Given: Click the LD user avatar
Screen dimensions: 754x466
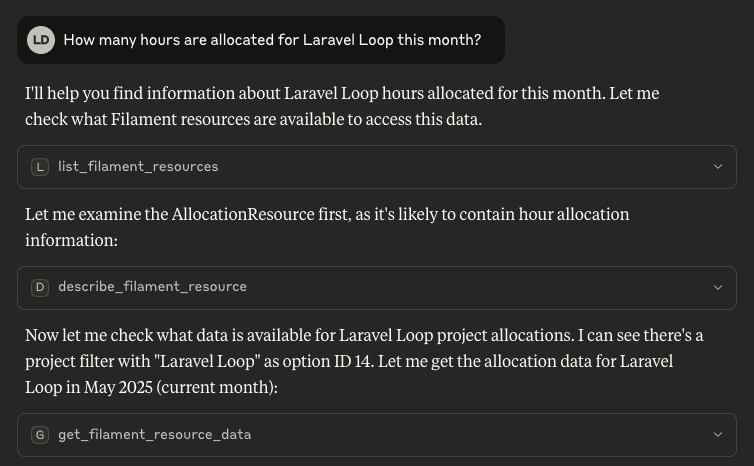Looking at the screenshot, I should 41,40.
